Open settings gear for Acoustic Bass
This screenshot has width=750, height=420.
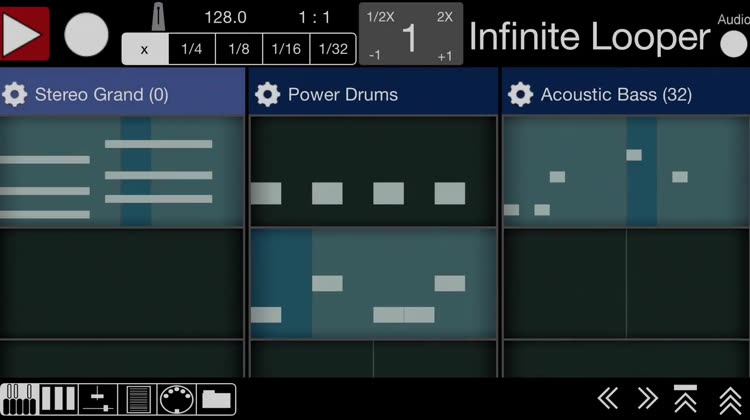[520, 94]
